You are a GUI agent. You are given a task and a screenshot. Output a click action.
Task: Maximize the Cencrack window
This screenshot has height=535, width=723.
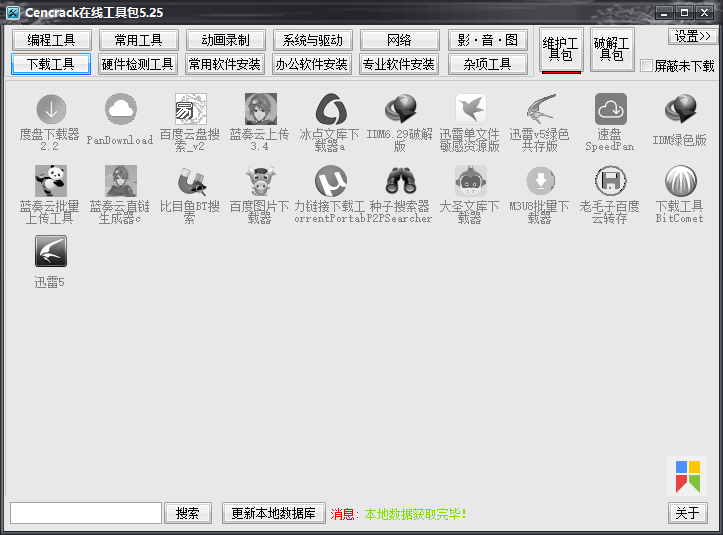pyautogui.click(x=684, y=13)
